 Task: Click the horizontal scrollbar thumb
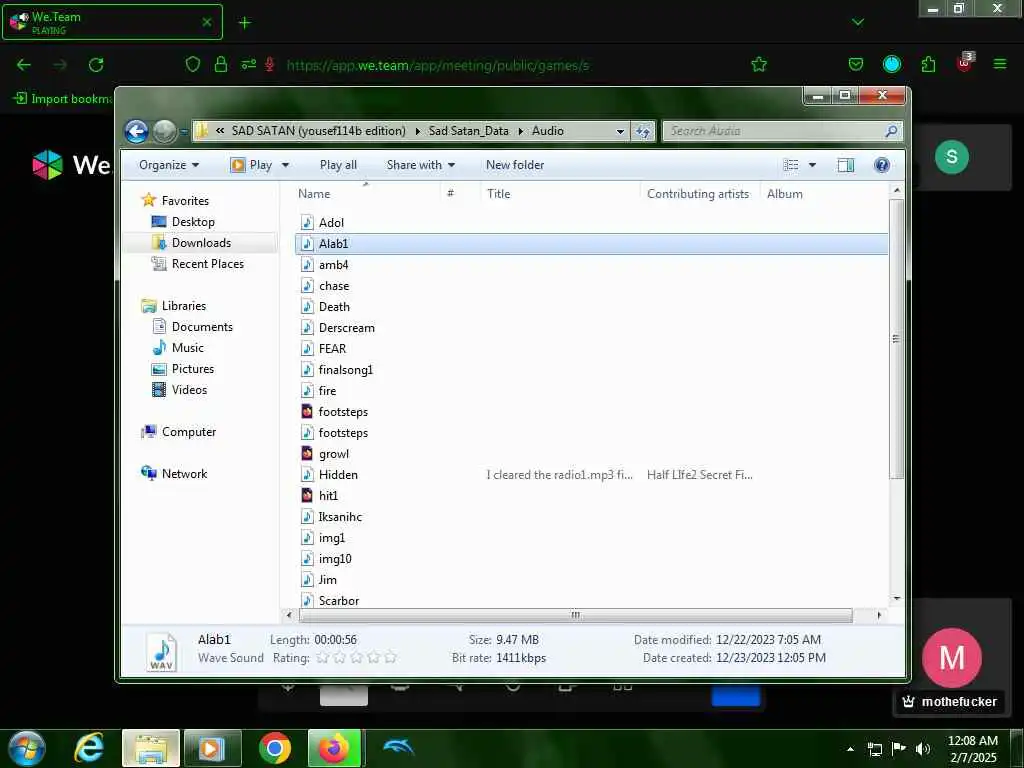[575, 615]
